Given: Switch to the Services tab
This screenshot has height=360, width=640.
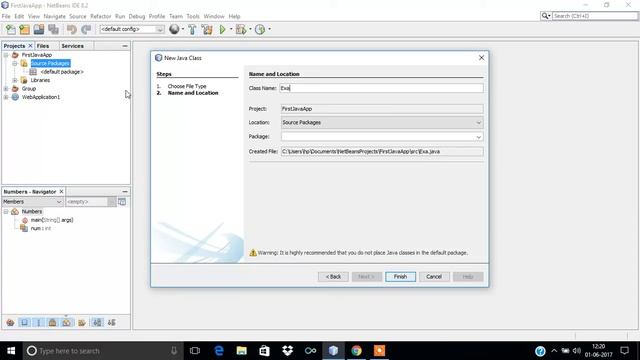Looking at the screenshot, I should coord(73,46).
